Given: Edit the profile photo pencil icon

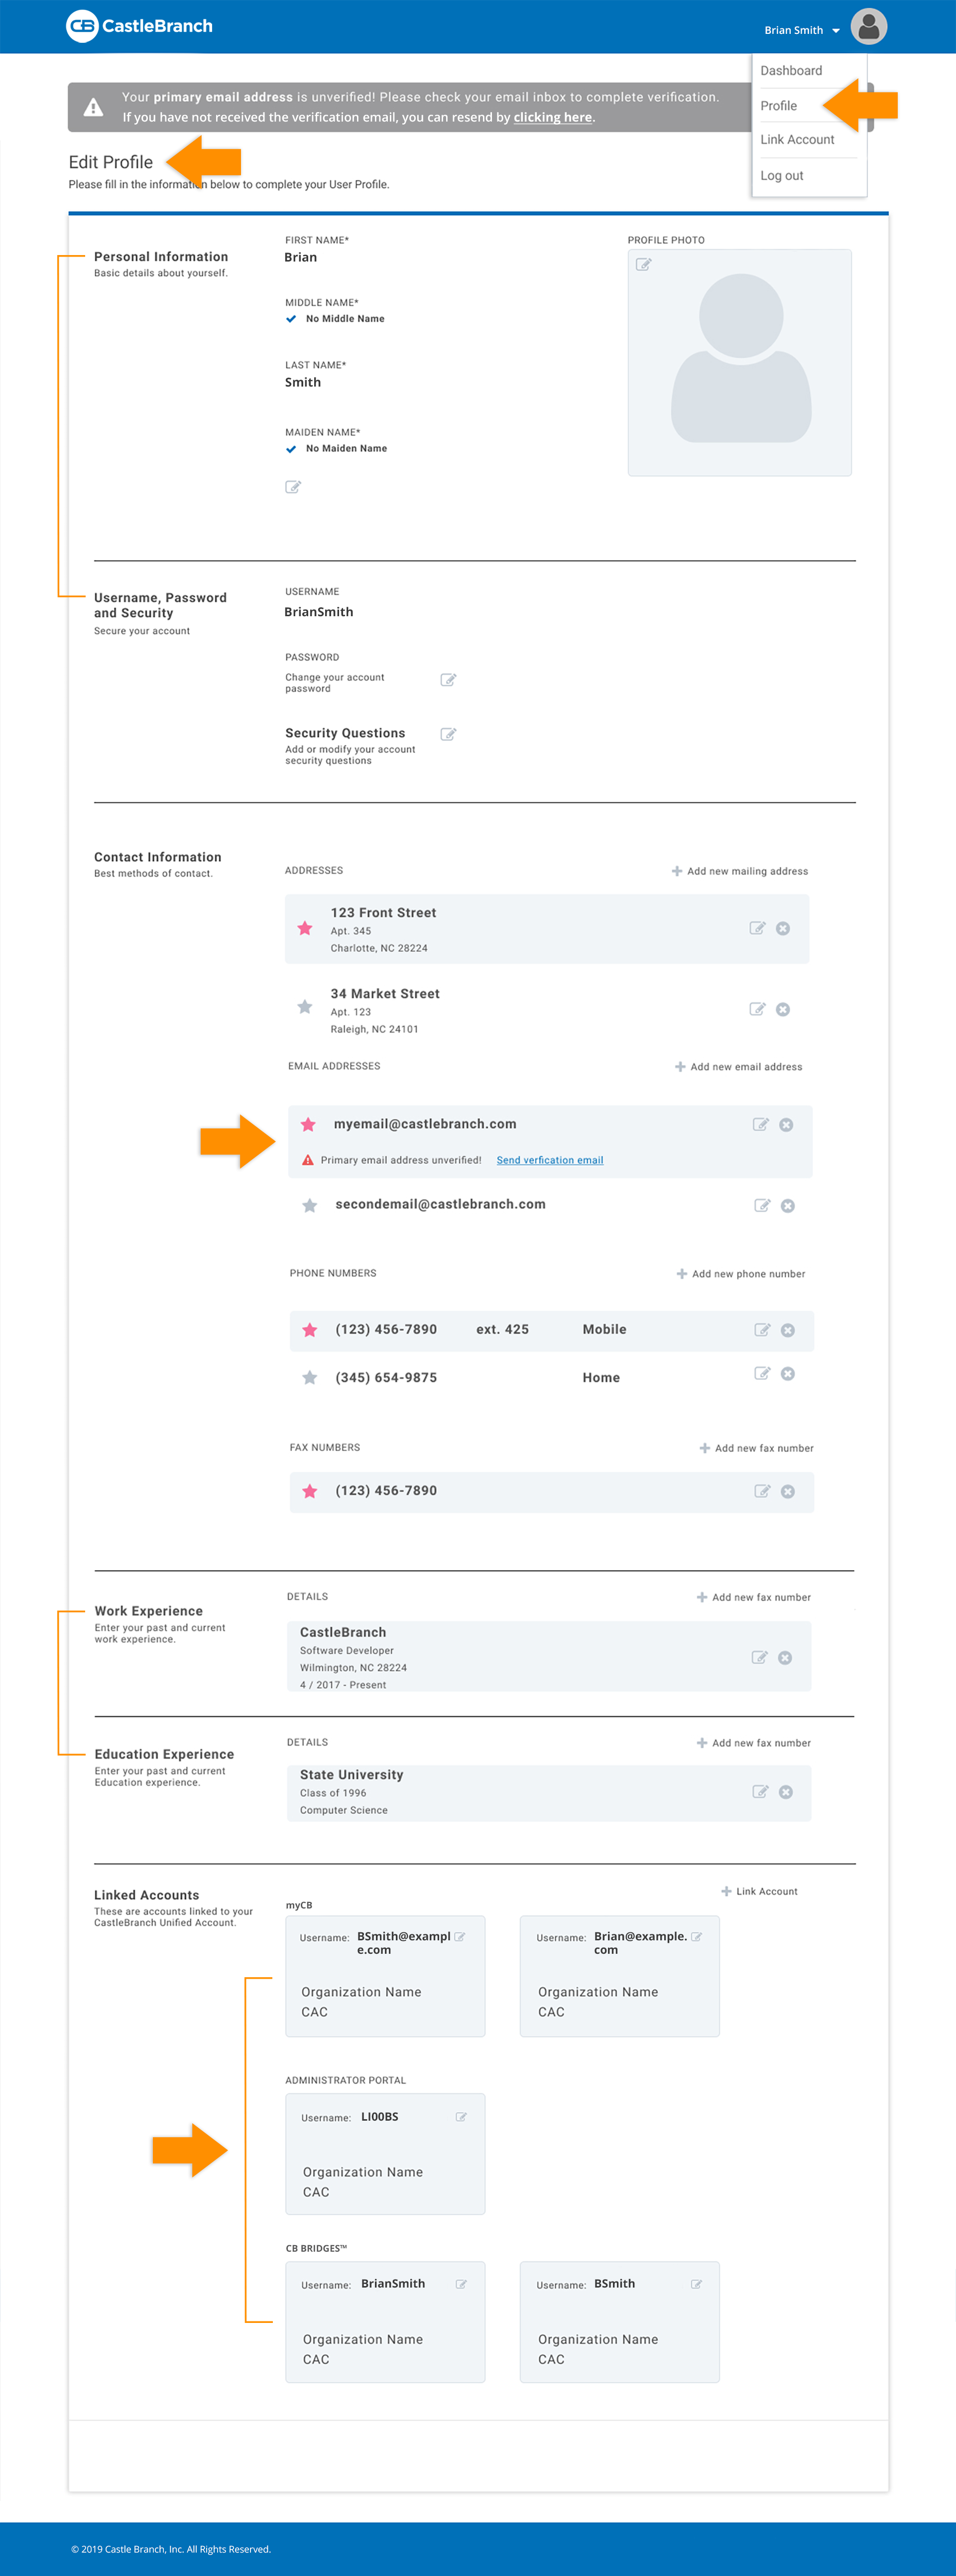Looking at the screenshot, I should pyautogui.click(x=644, y=265).
